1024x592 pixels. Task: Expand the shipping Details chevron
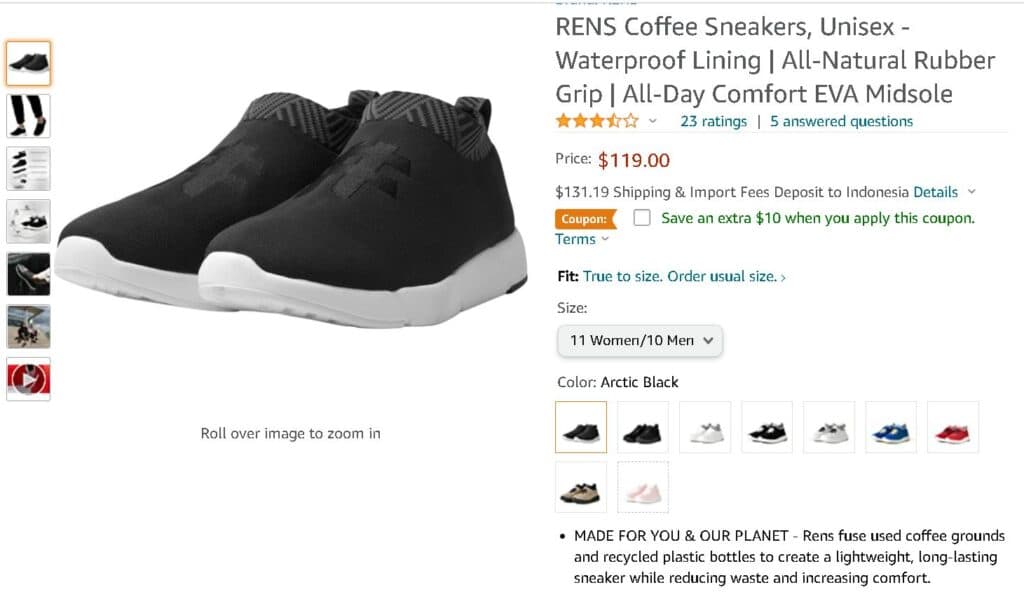[x=972, y=192]
